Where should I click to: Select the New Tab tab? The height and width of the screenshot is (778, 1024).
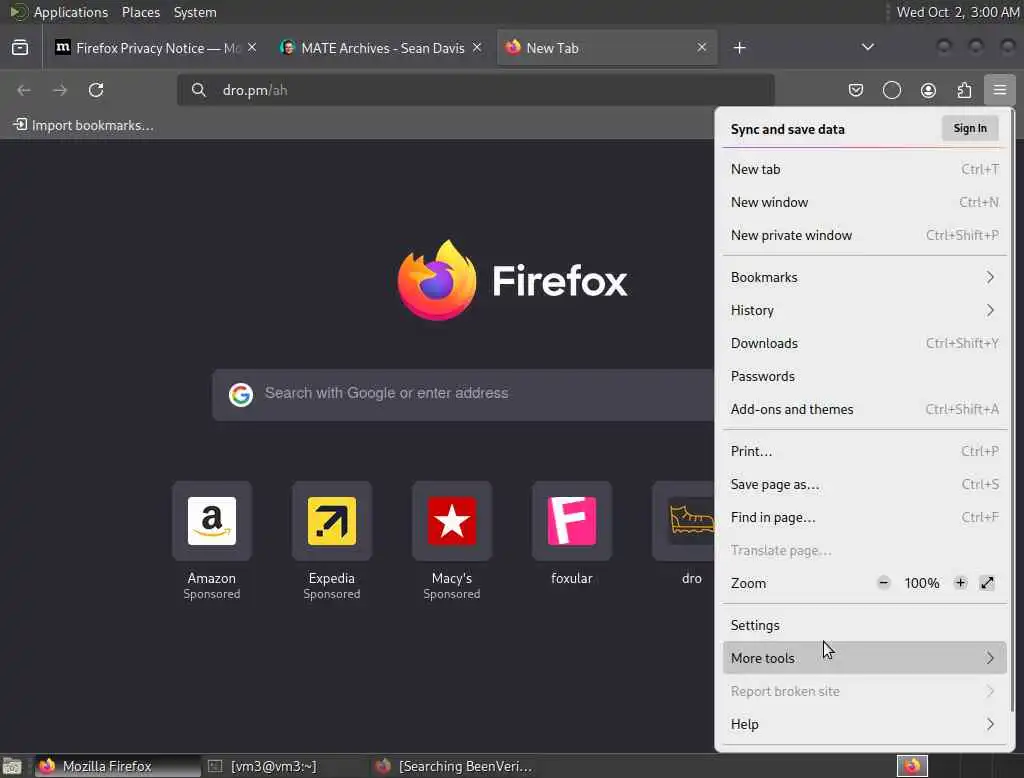[606, 48]
